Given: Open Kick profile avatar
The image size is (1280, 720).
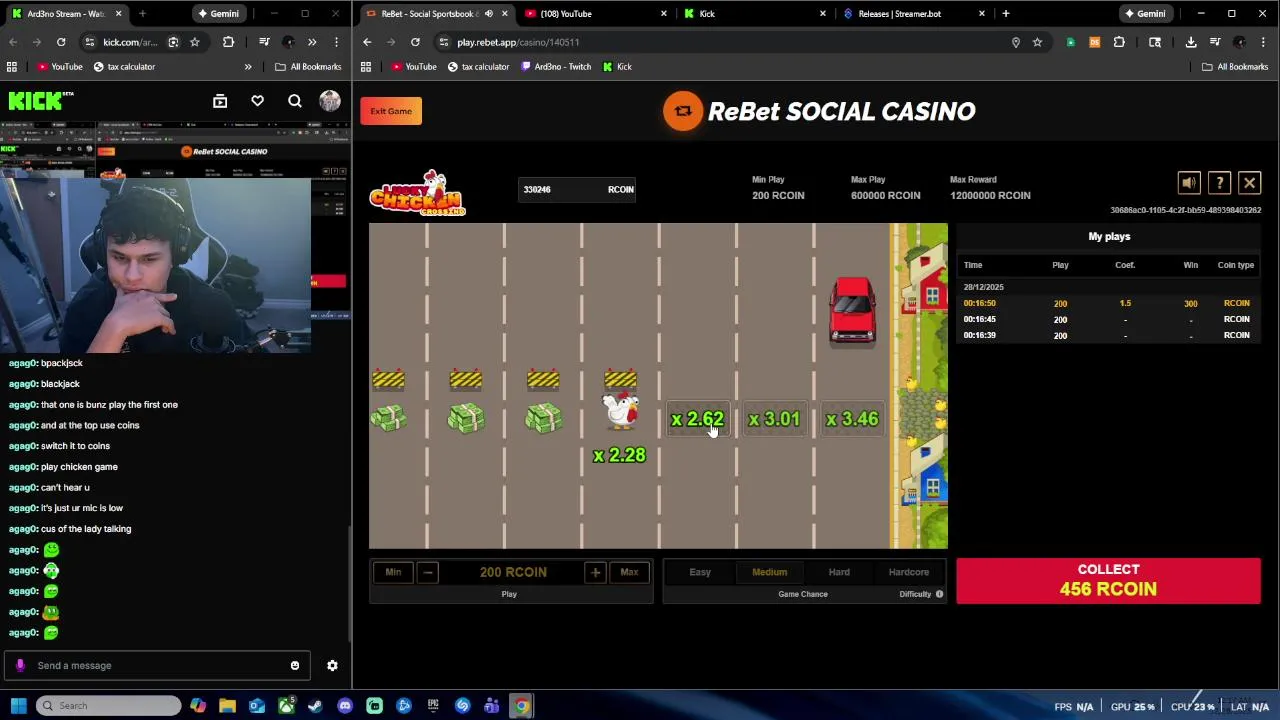Looking at the screenshot, I should coord(330,101).
